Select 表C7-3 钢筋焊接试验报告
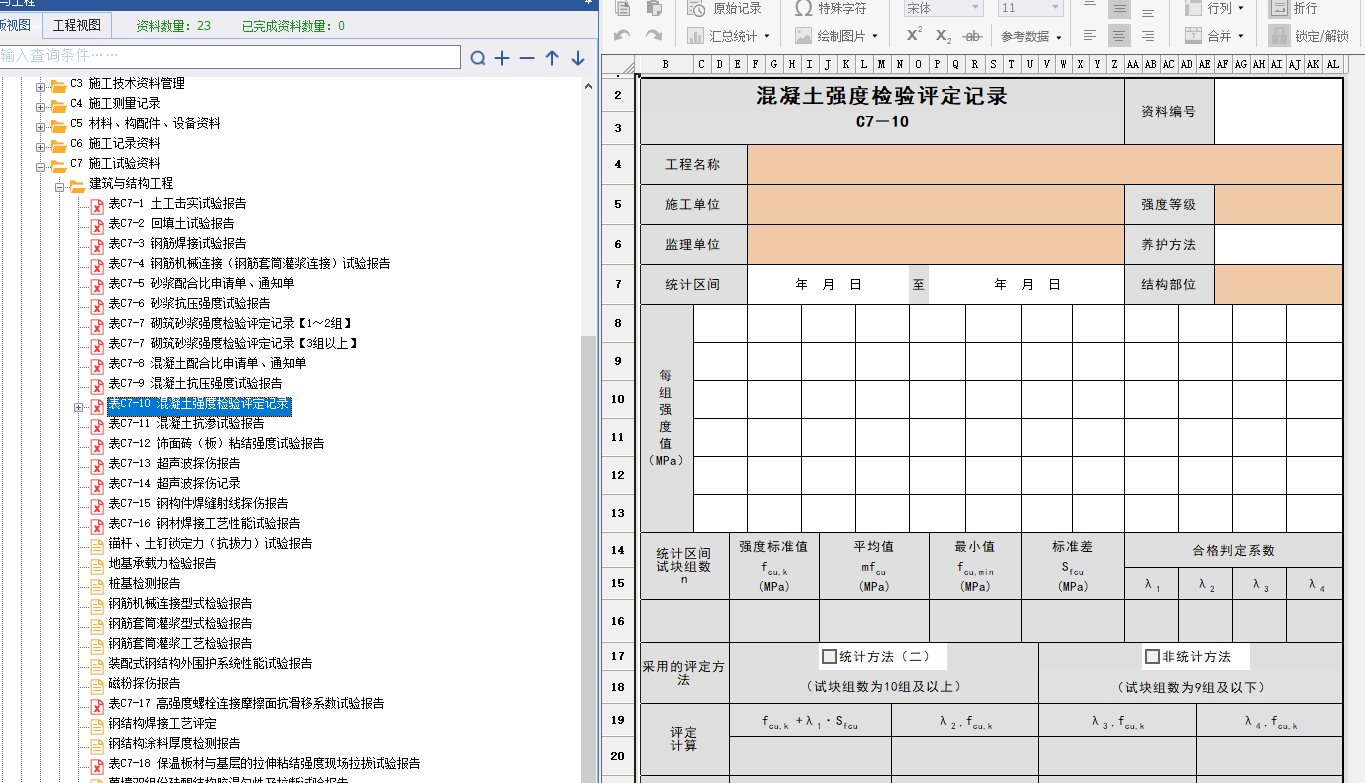Viewport: 1365px width, 783px height. click(178, 244)
